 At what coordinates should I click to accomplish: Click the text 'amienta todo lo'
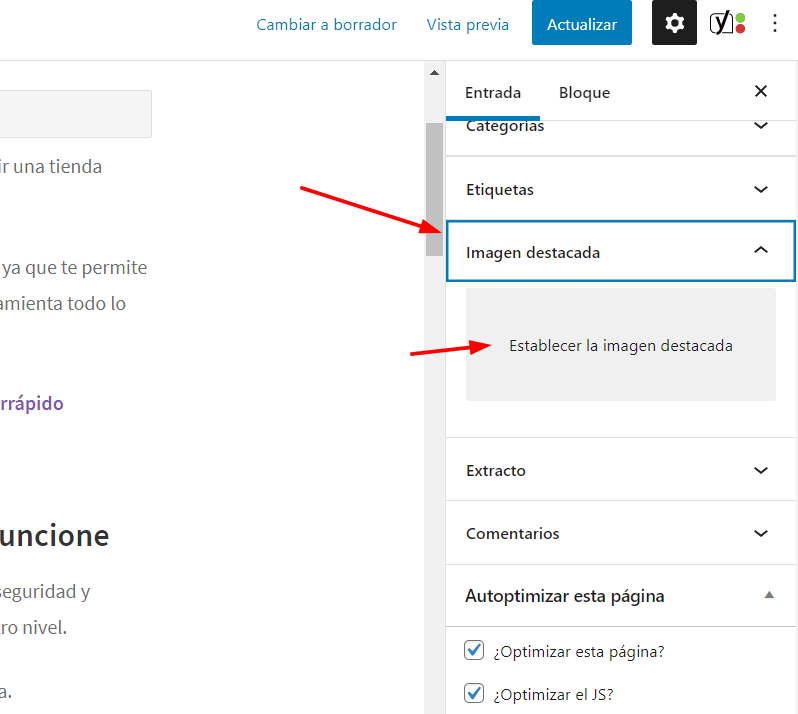63,304
